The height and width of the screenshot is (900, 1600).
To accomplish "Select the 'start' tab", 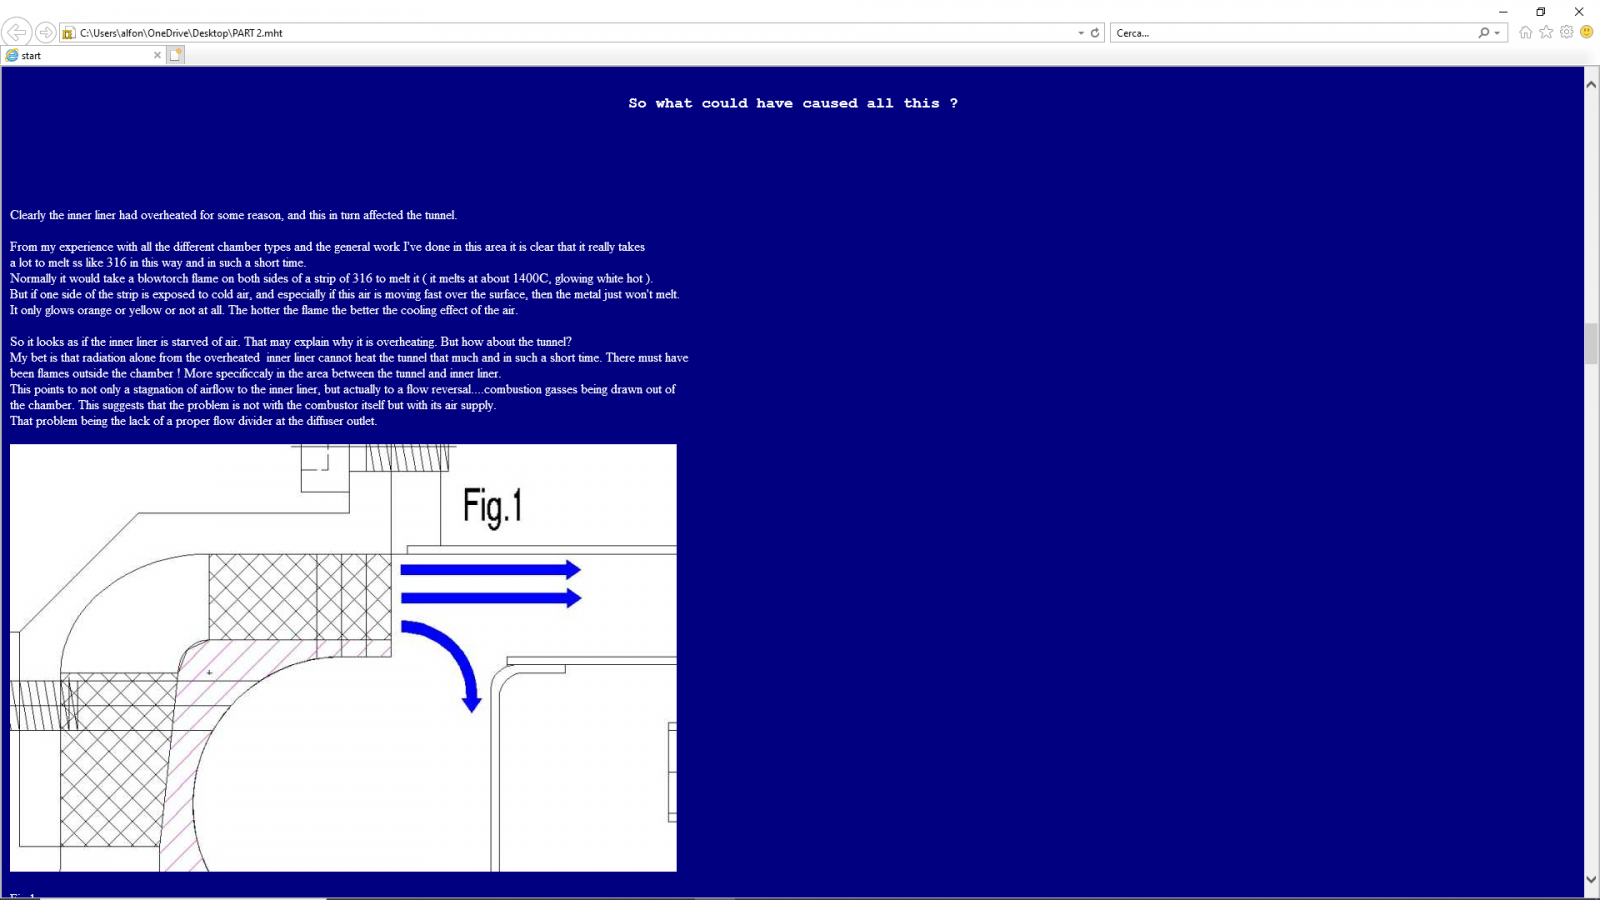I will (x=82, y=55).
